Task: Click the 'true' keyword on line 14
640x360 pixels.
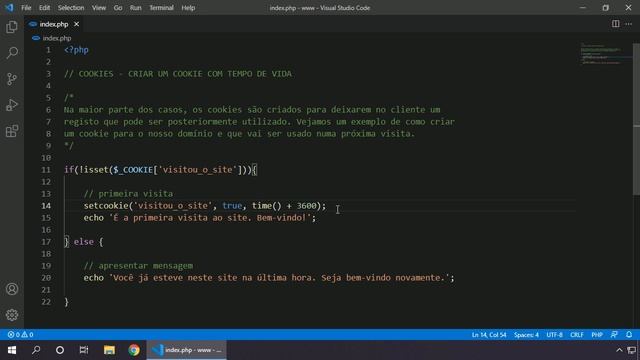Action: (x=232, y=206)
